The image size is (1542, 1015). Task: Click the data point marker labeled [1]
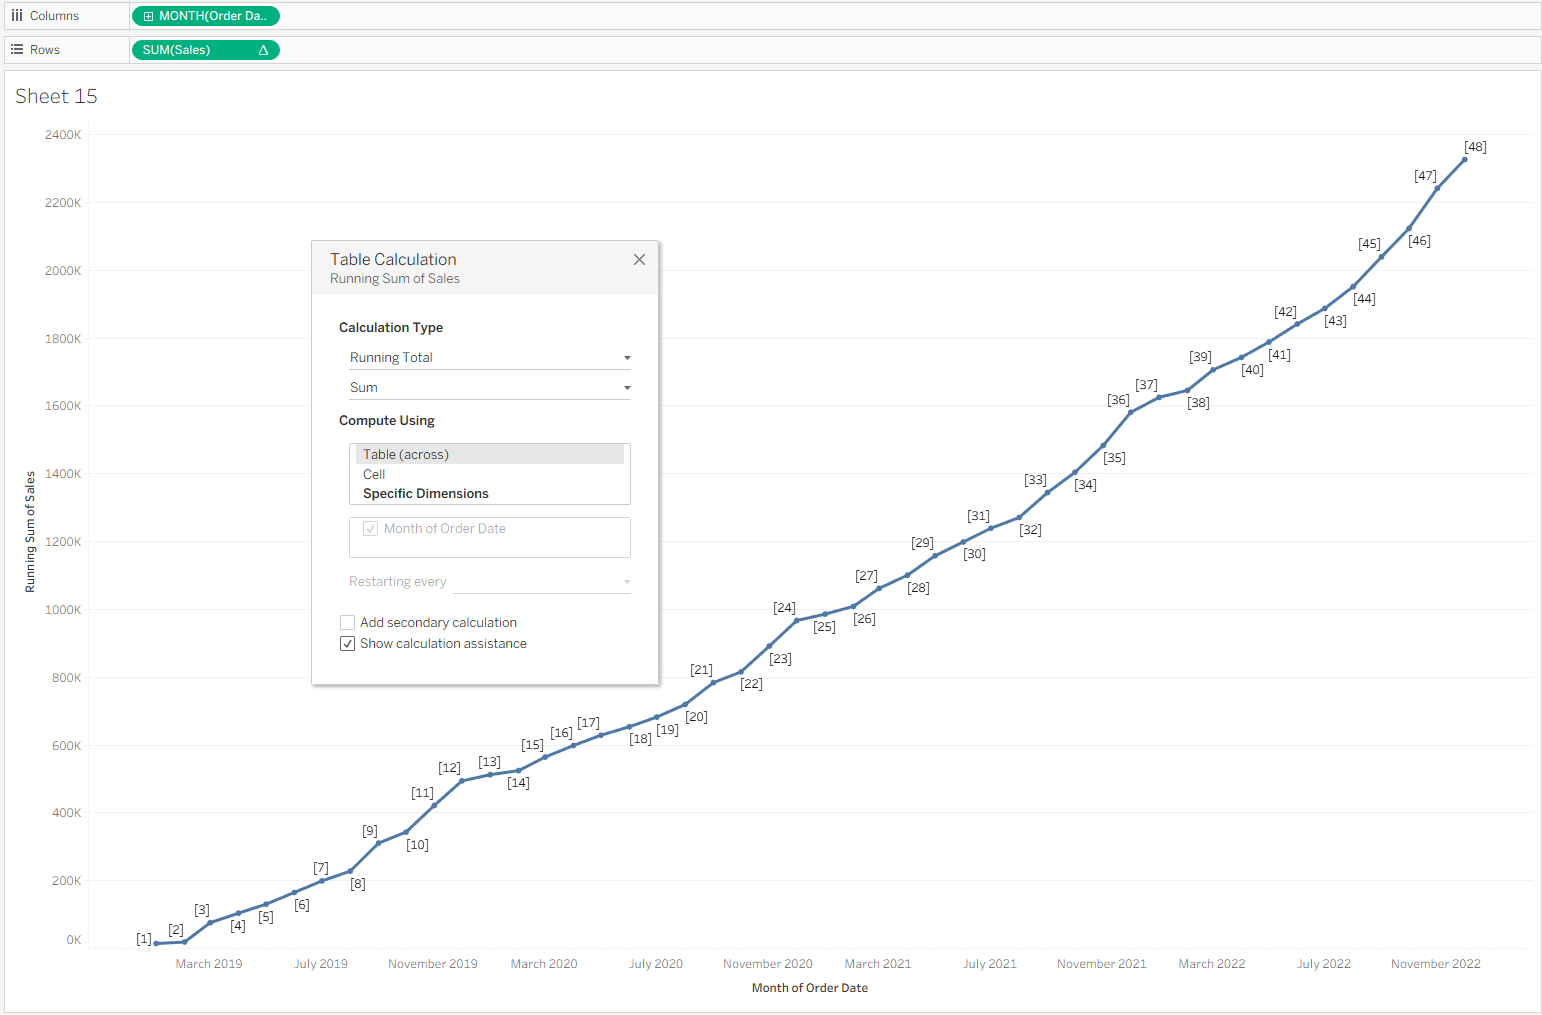pyautogui.click(x=156, y=943)
